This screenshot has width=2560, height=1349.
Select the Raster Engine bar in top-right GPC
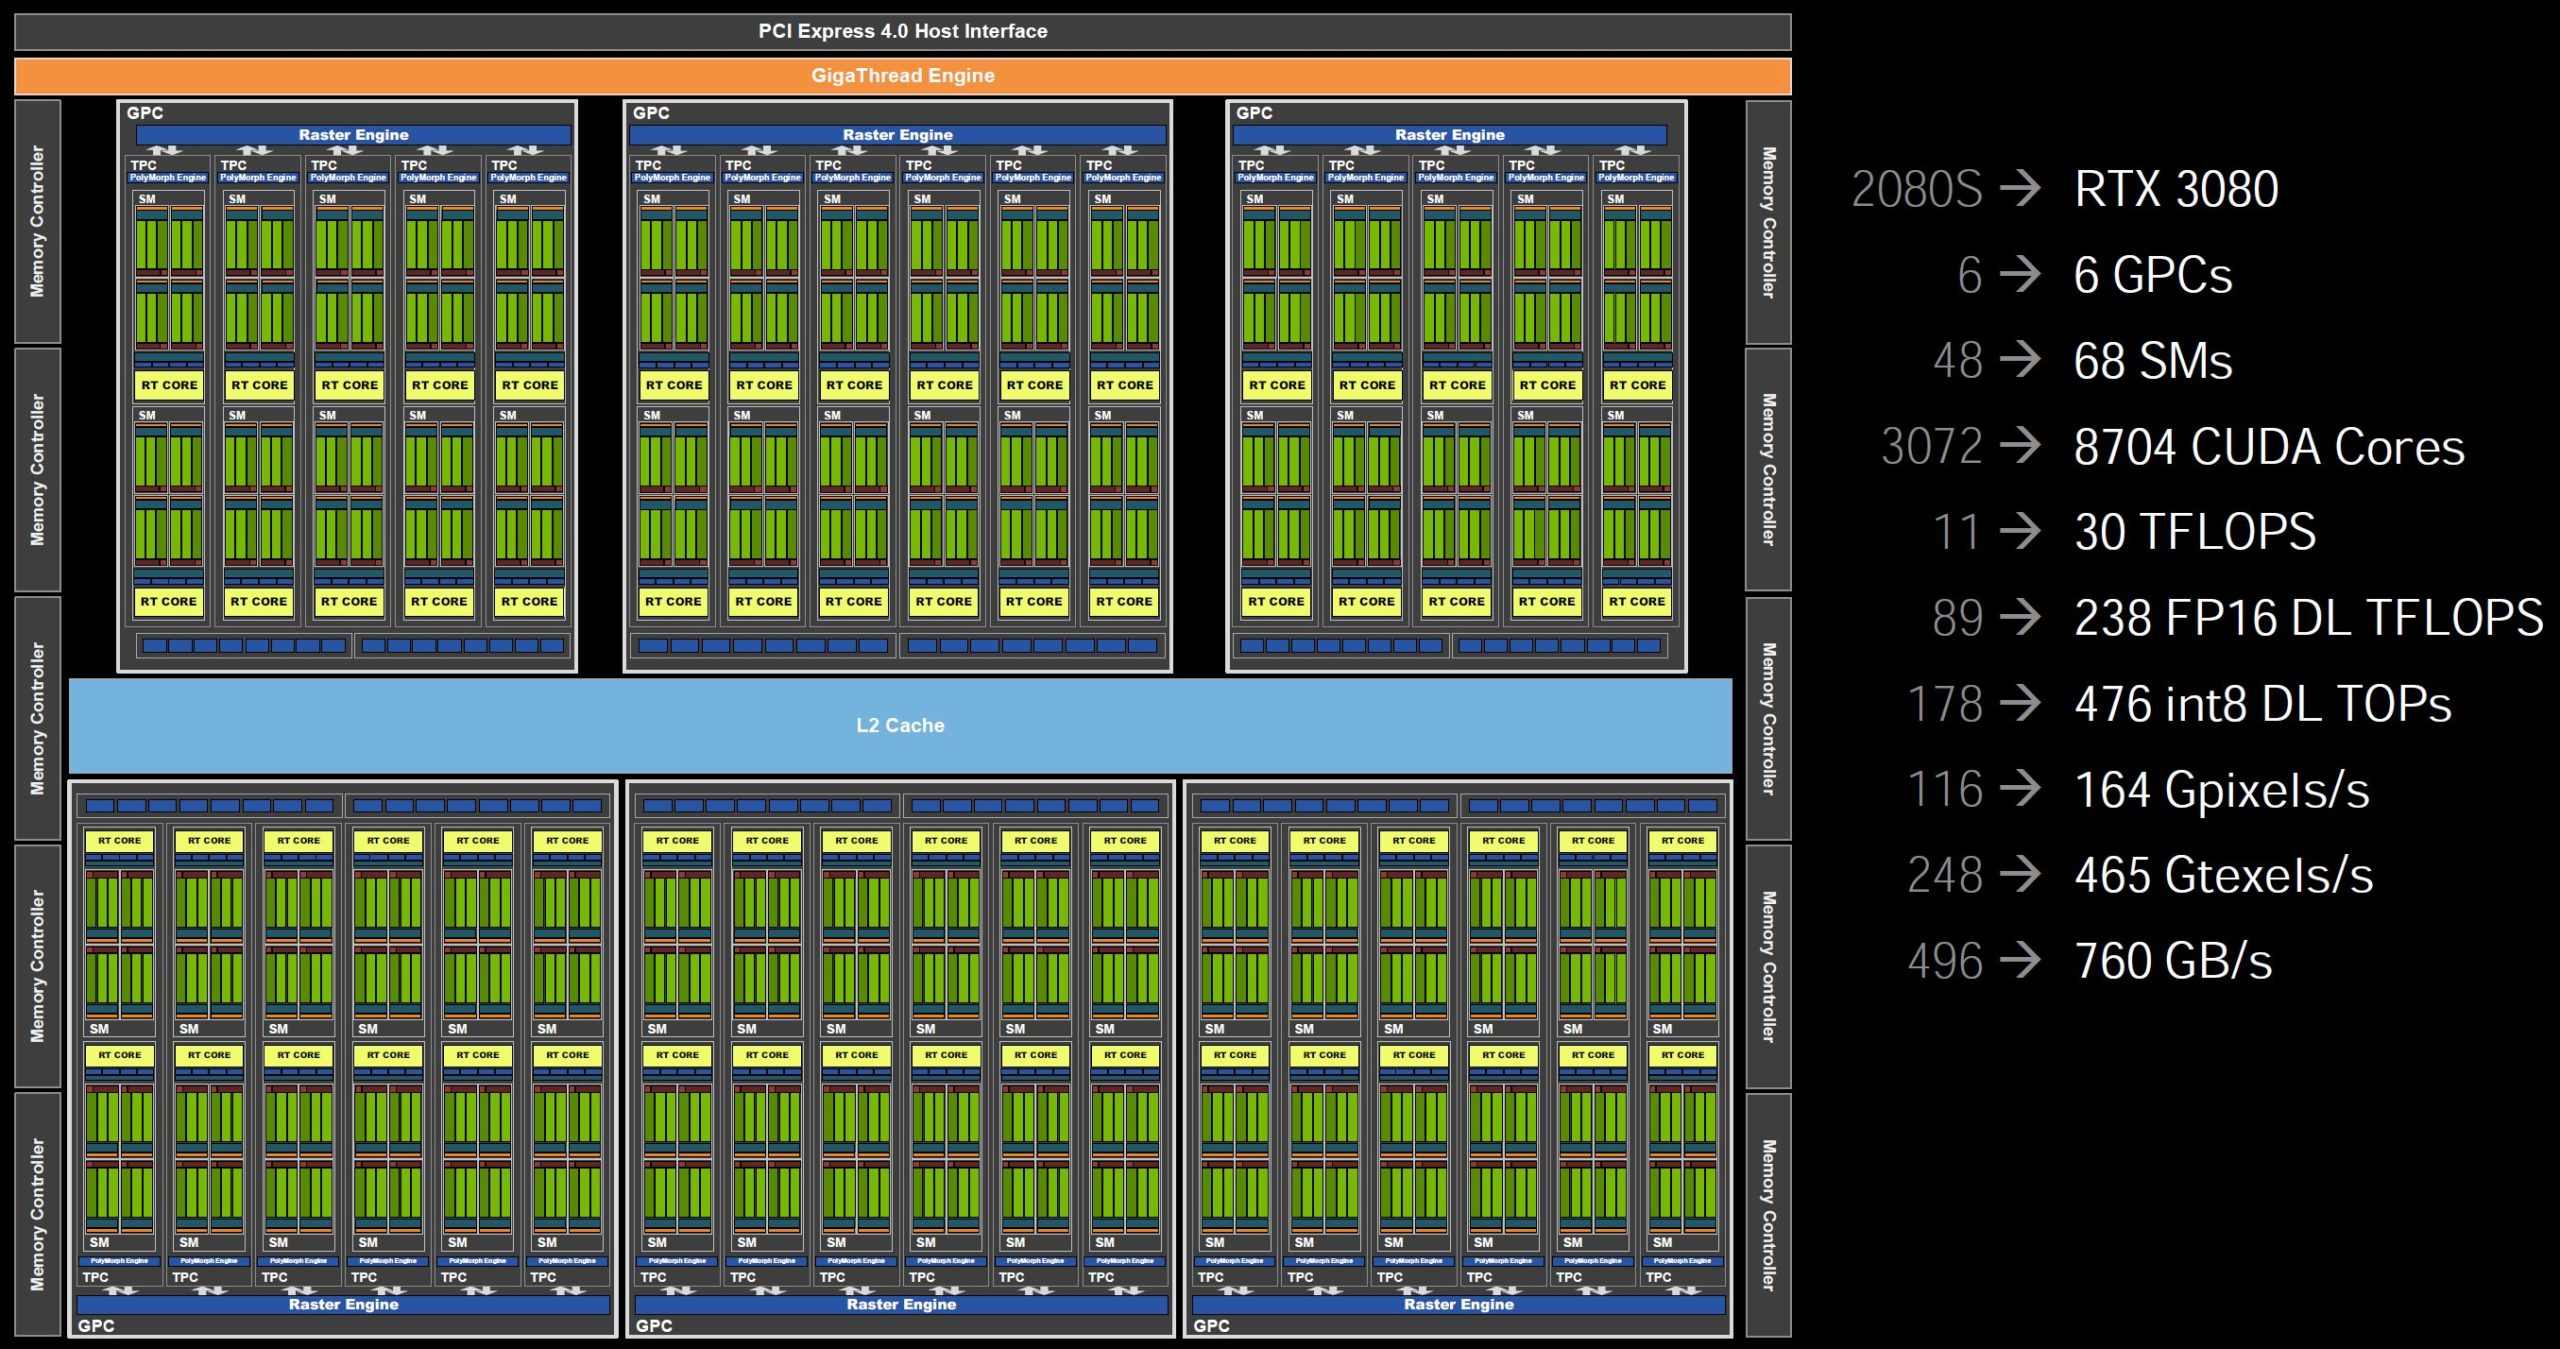coord(1449,135)
